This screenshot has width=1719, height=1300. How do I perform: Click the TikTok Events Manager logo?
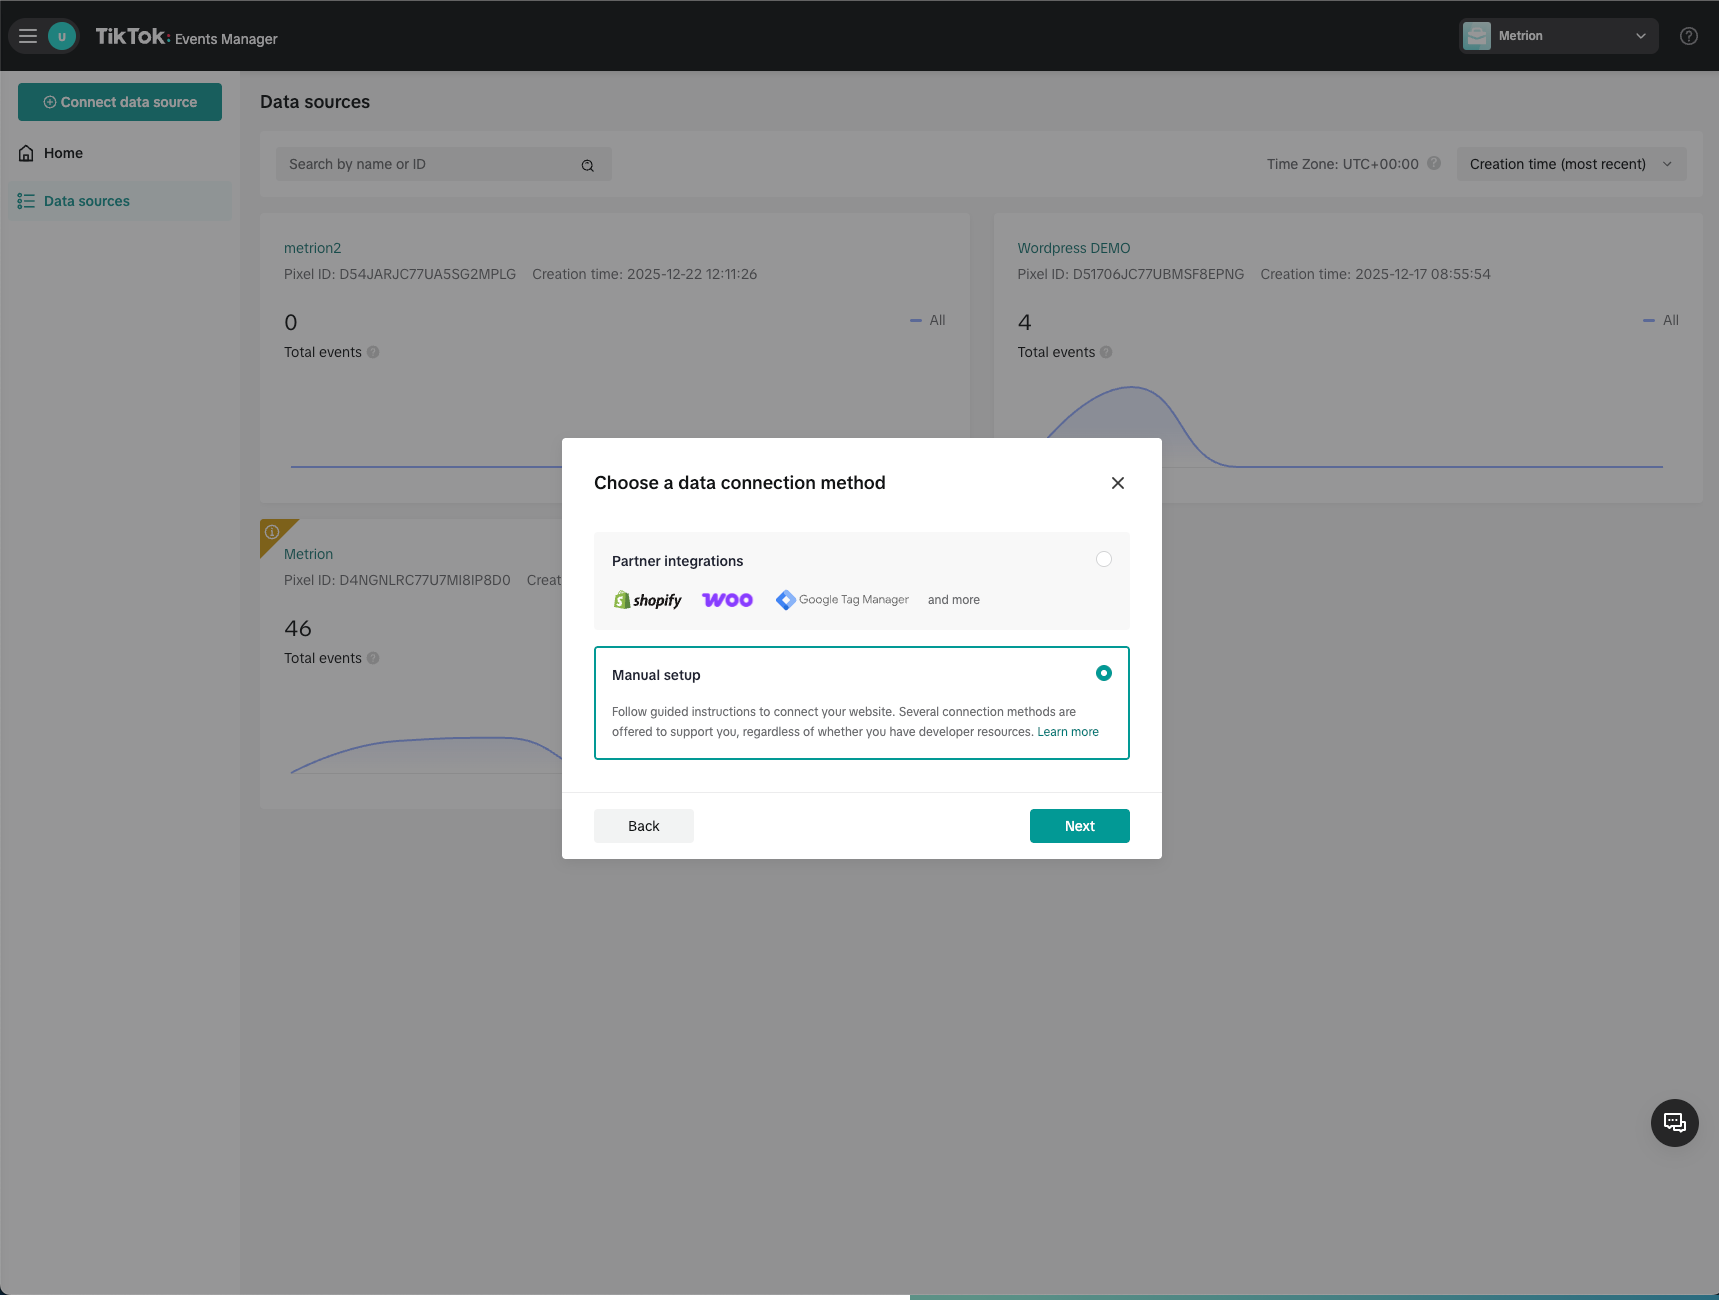click(x=186, y=37)
